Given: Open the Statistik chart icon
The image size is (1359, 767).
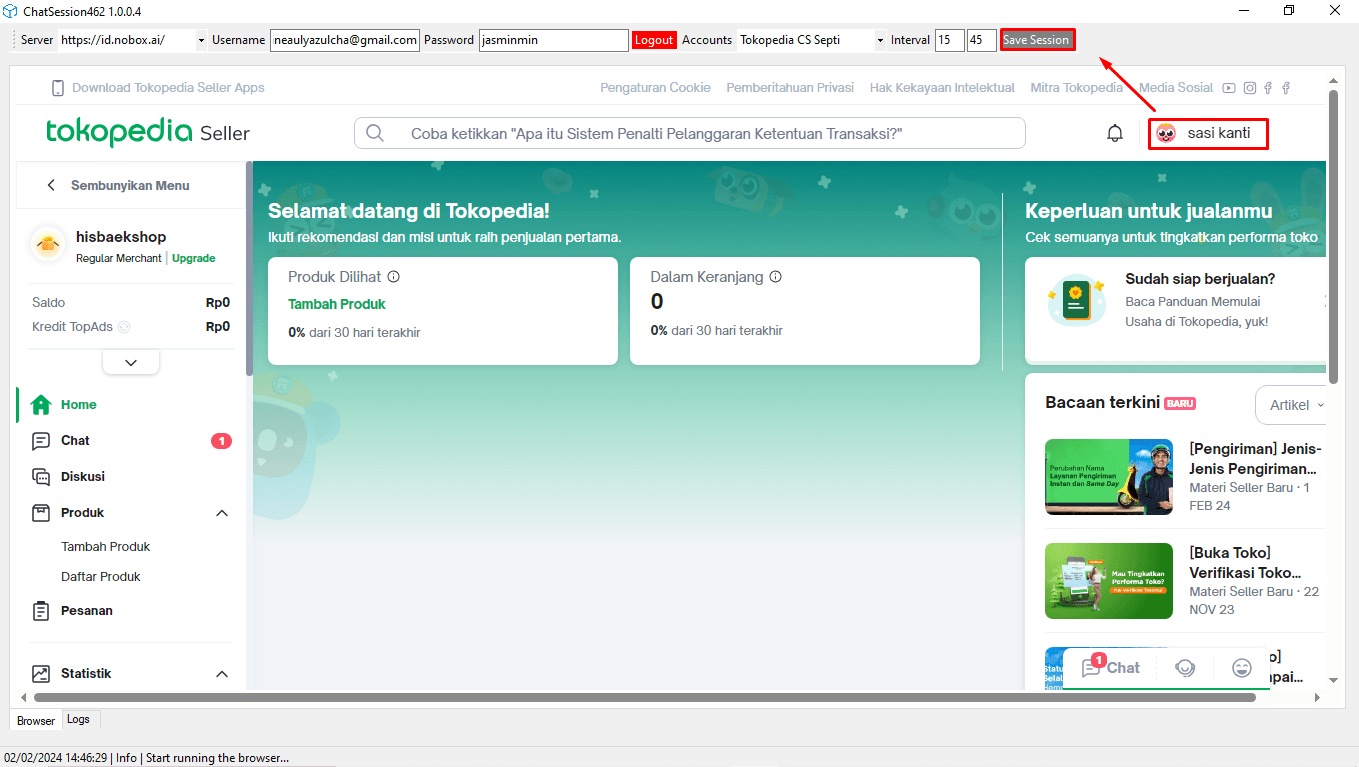Looking at the screenshot, I should (40, 673).
